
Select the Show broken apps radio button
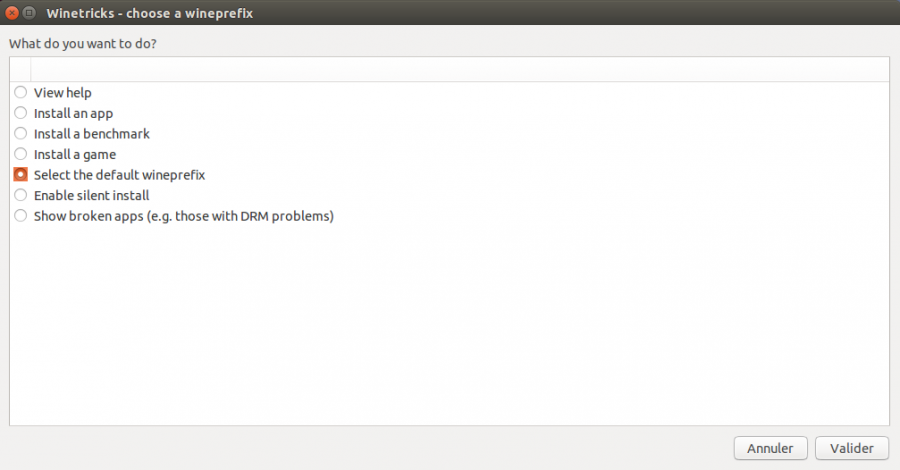click(21, 216)
